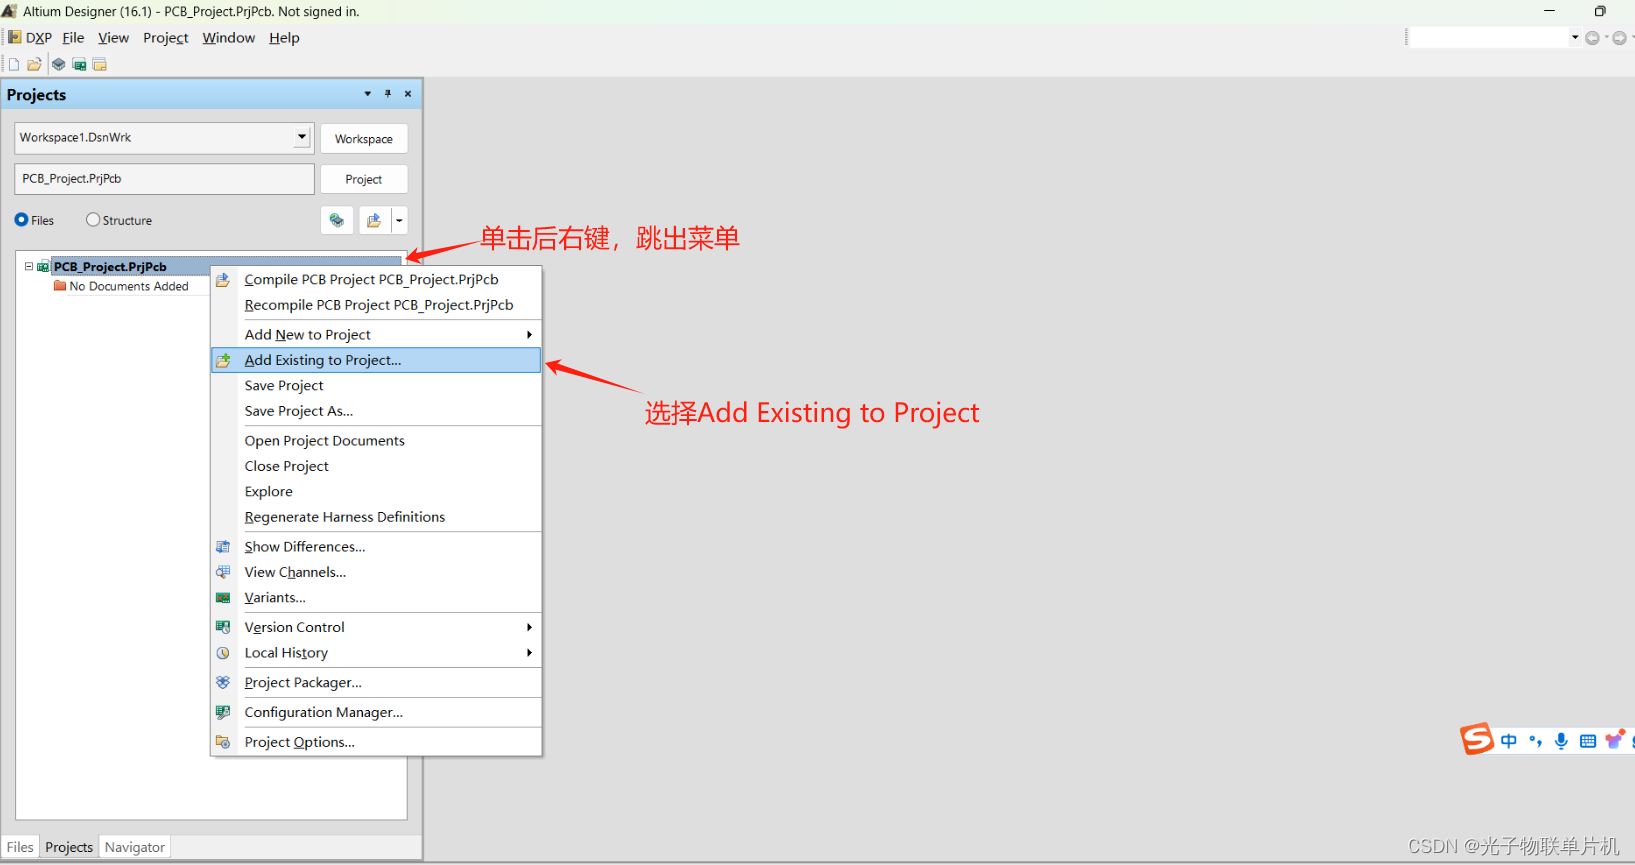The image size is (1635, 865).
Task: Choose Close Project
Action: coord(376,466)
